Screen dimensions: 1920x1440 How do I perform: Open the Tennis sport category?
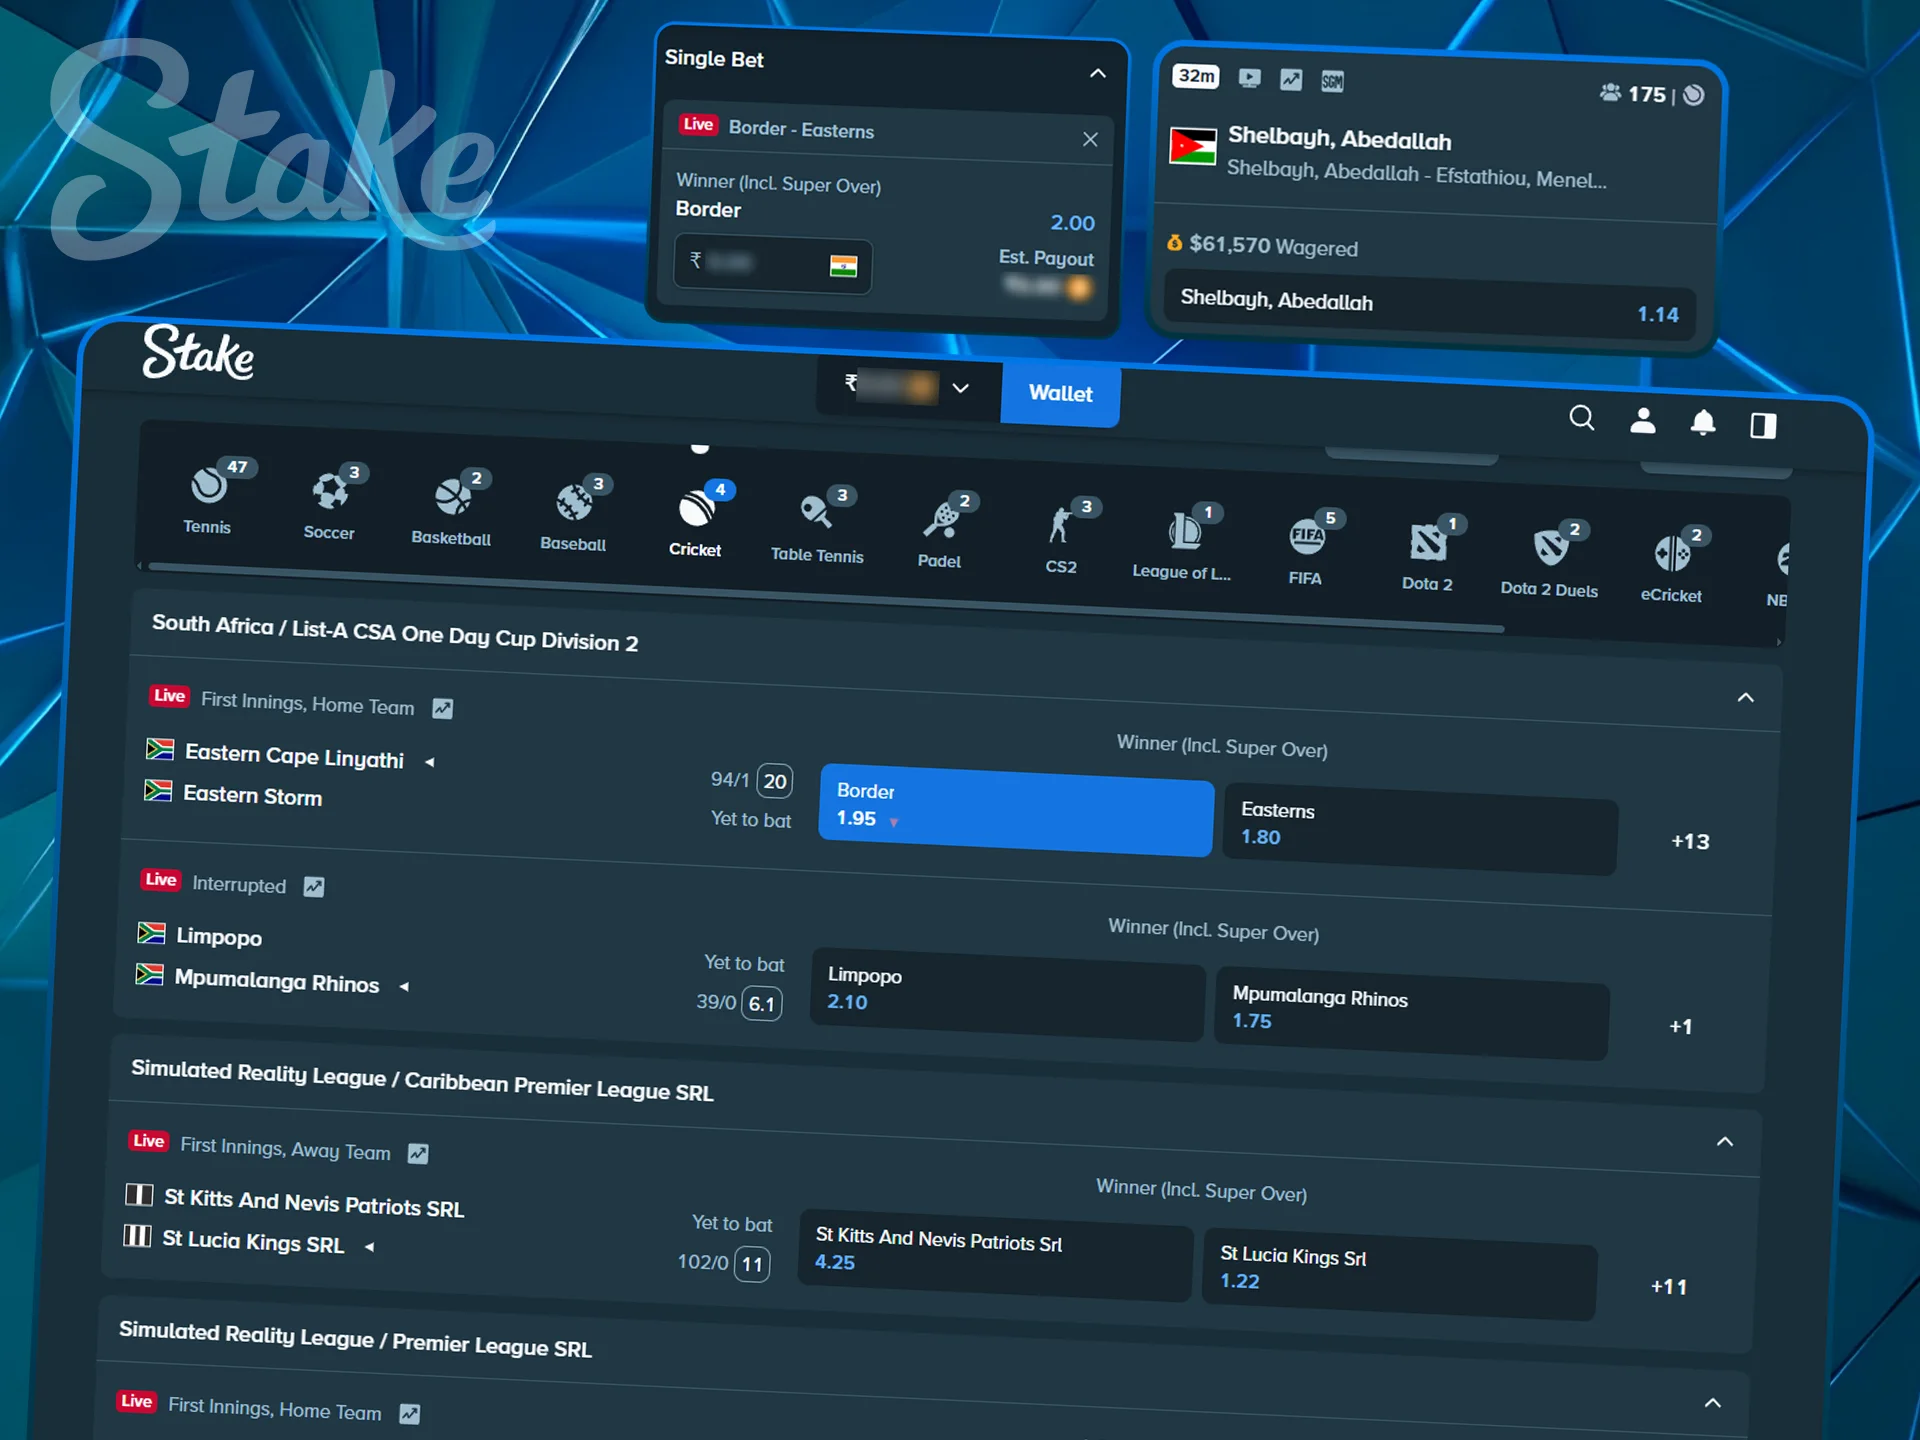[208, 498]
